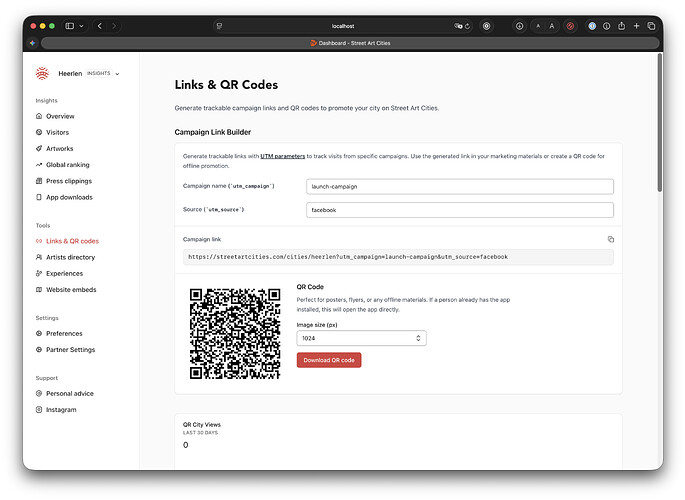View Global ranking page
The image size is (685, 500).
click(67, 165)
